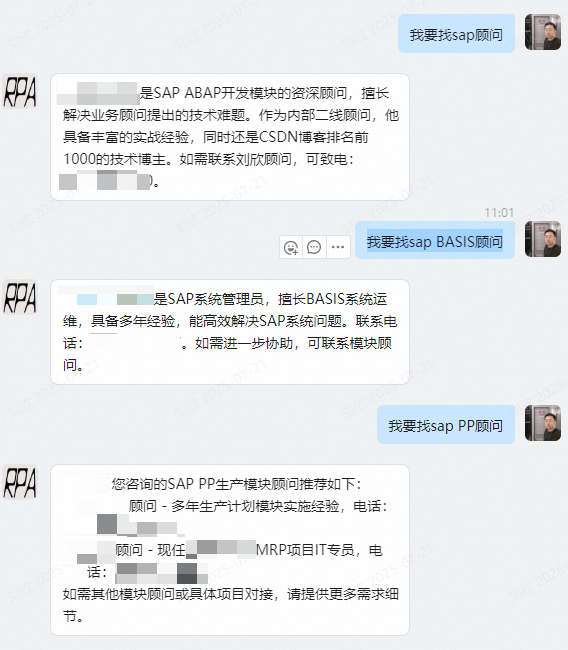Click blurred consultant name before '是SAP ABAP'
The height and width of the screenshot is (650, 568).
point(97,93)
